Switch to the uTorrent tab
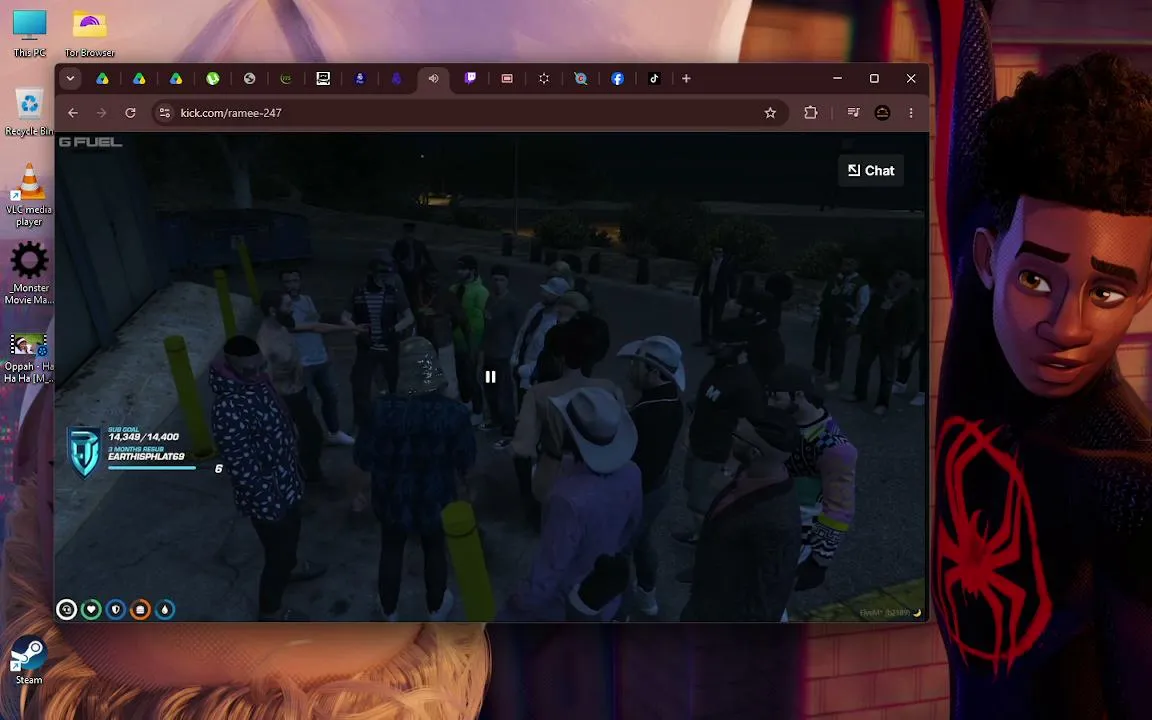Viewport: 1152px width, 720px height. pyautogui.click(x=212, y=78)
